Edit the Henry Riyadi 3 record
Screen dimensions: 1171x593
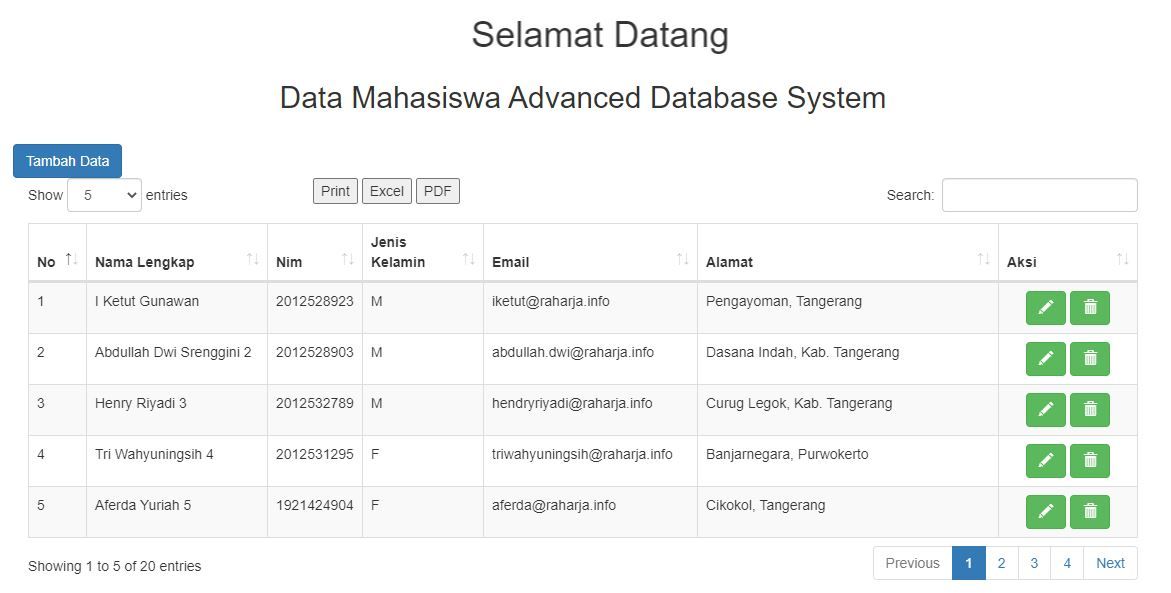1045,409
